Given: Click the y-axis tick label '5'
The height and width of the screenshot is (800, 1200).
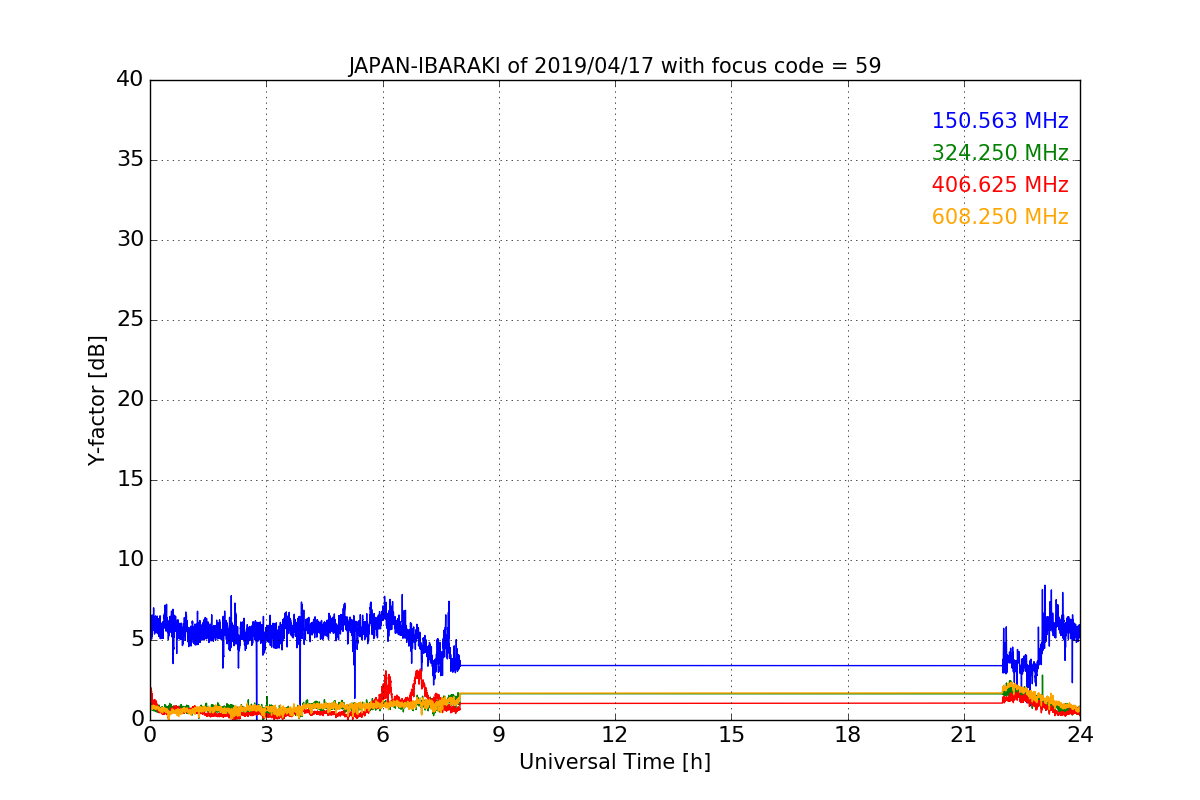Looking at the screenshot, I should tap(137, 640).
